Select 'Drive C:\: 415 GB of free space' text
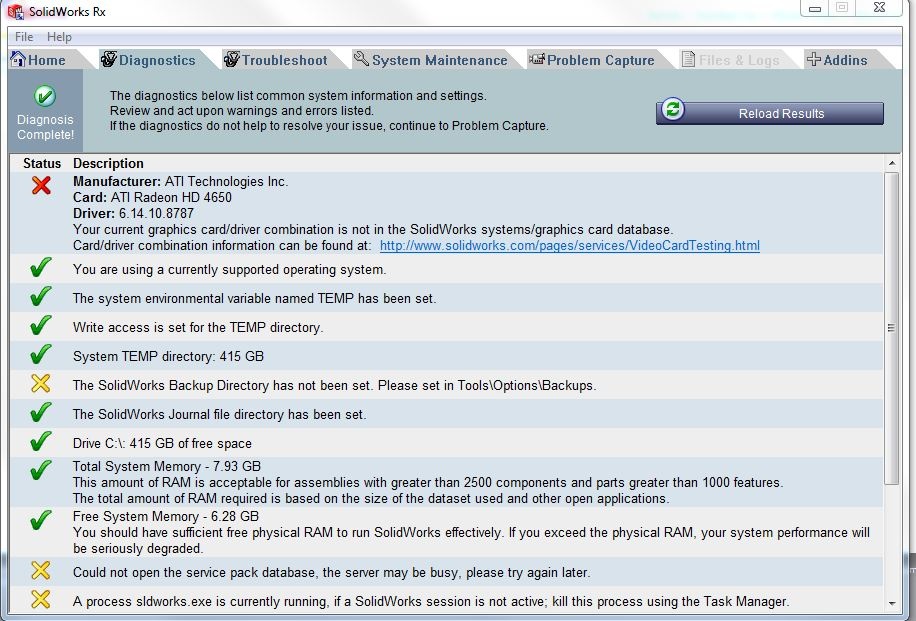The width and height of the screenshot is (916, 621). tap(162, 443)
